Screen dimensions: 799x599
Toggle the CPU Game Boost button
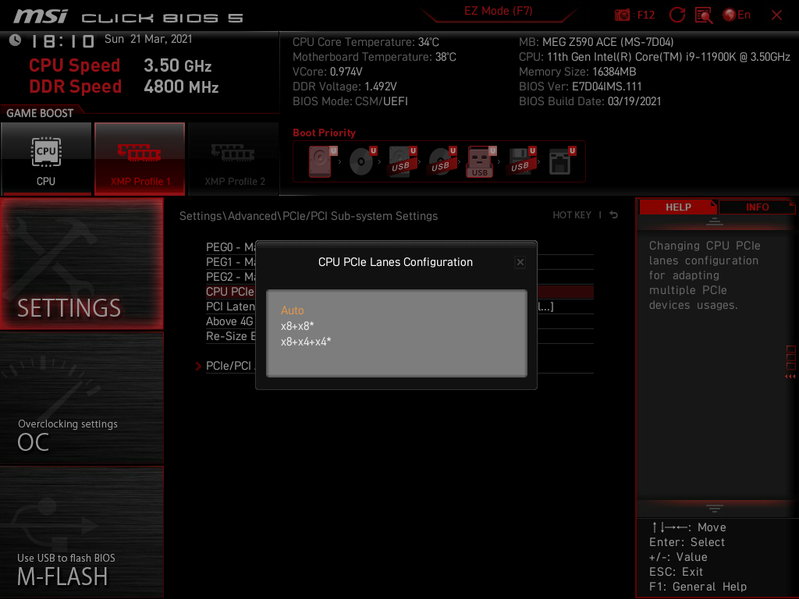pyautogui.click(x=46, y=158)
